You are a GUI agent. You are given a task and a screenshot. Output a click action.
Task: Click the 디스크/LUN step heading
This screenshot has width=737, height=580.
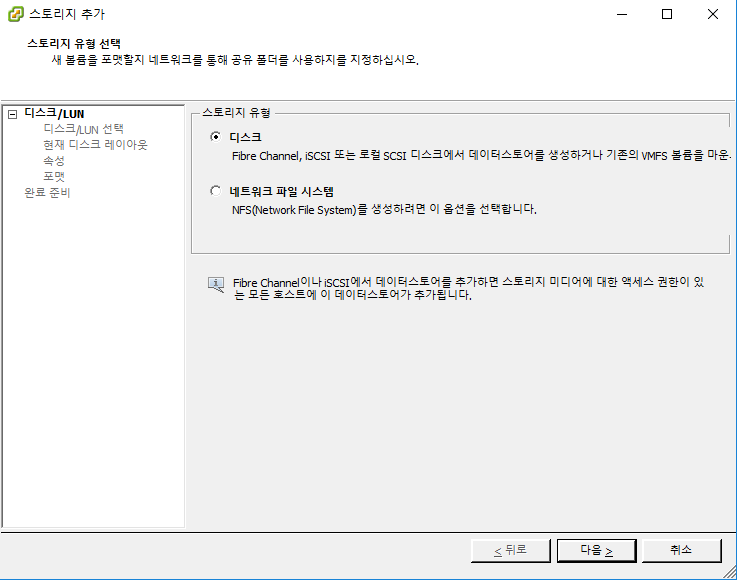(54, 114)
